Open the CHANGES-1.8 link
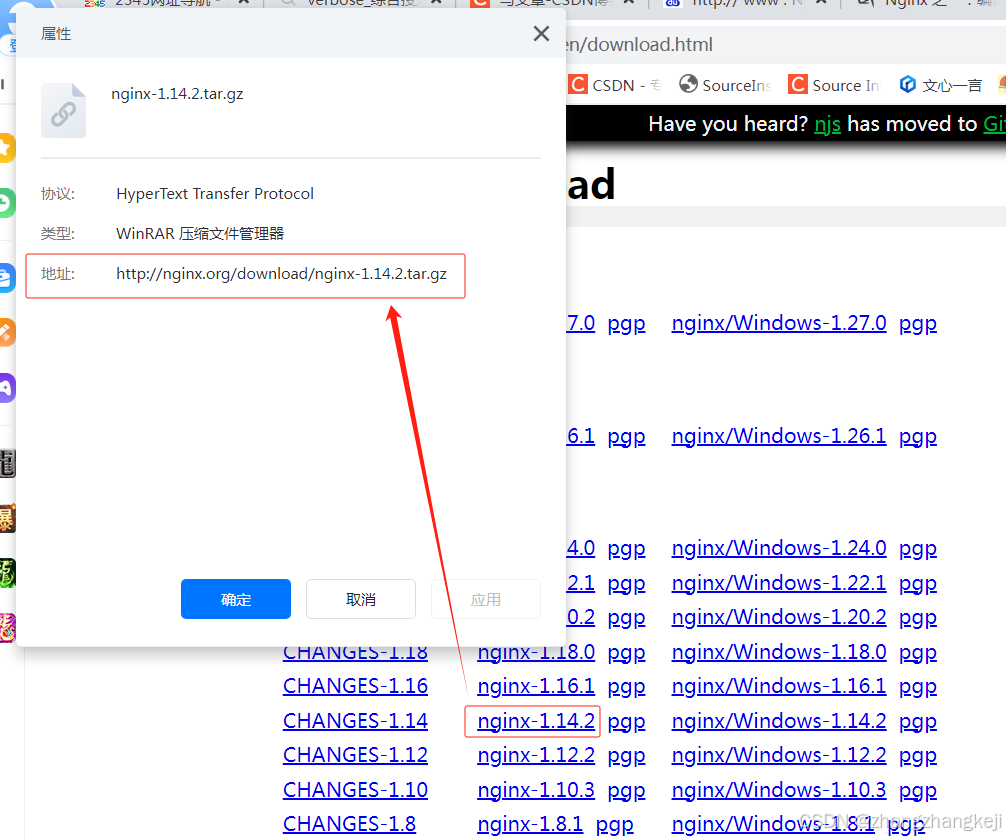 pyautogui.click(x=350, y=824)
